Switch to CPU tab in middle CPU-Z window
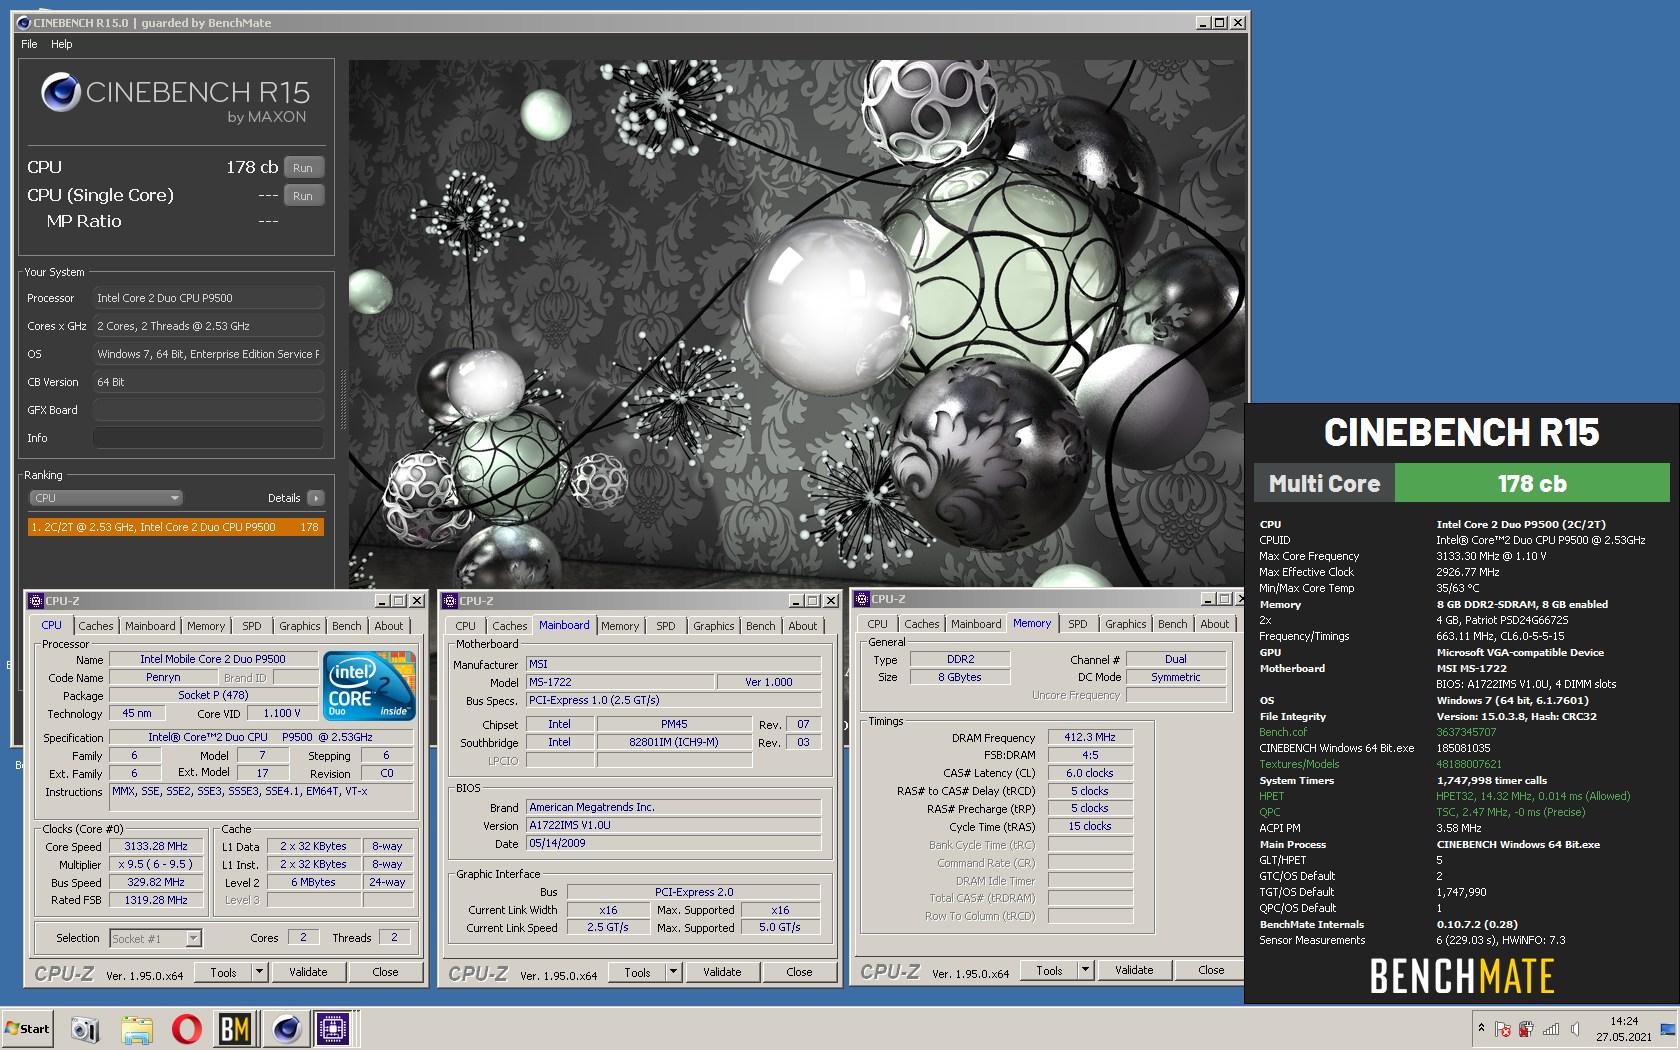1680x1050 pixels. click(466, 626)
